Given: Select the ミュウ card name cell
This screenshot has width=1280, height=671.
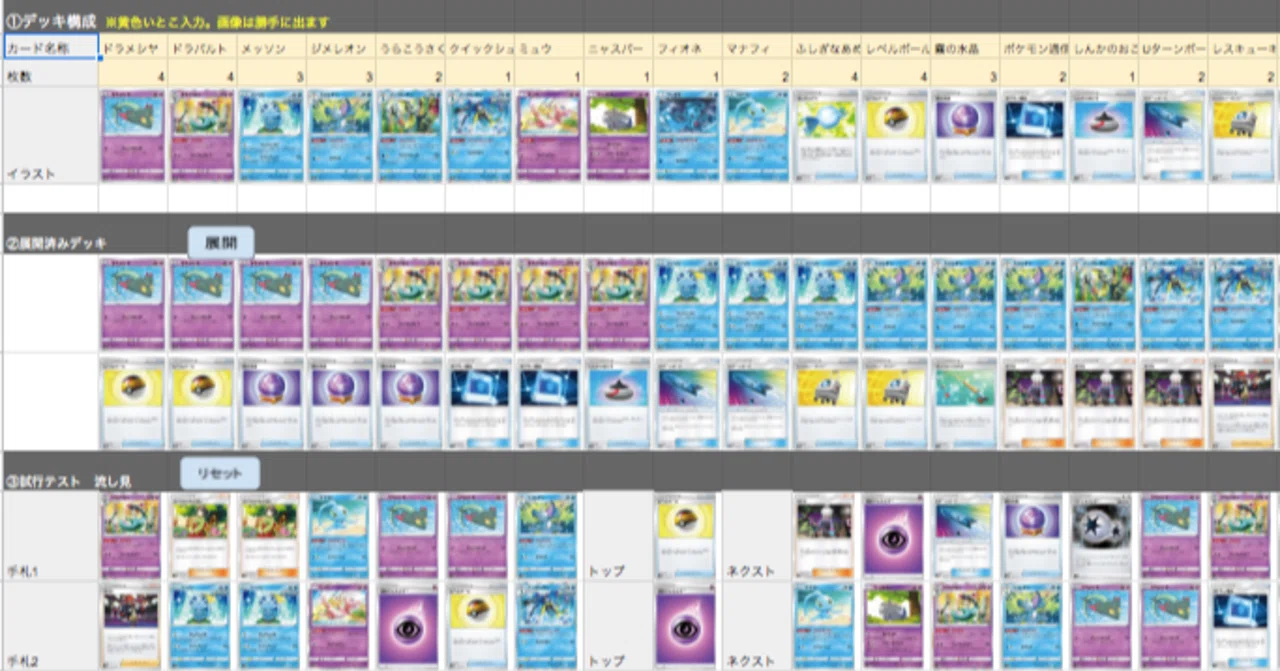Looking at the screenshot, I should point(549,47).
